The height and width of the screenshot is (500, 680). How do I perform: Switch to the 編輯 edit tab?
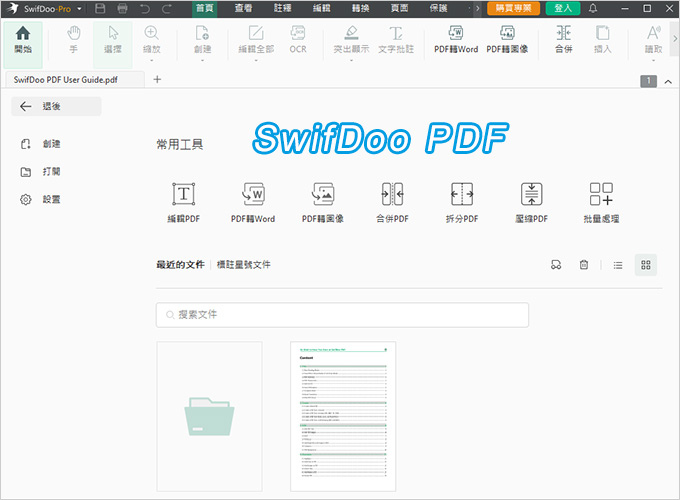(321, 8)
